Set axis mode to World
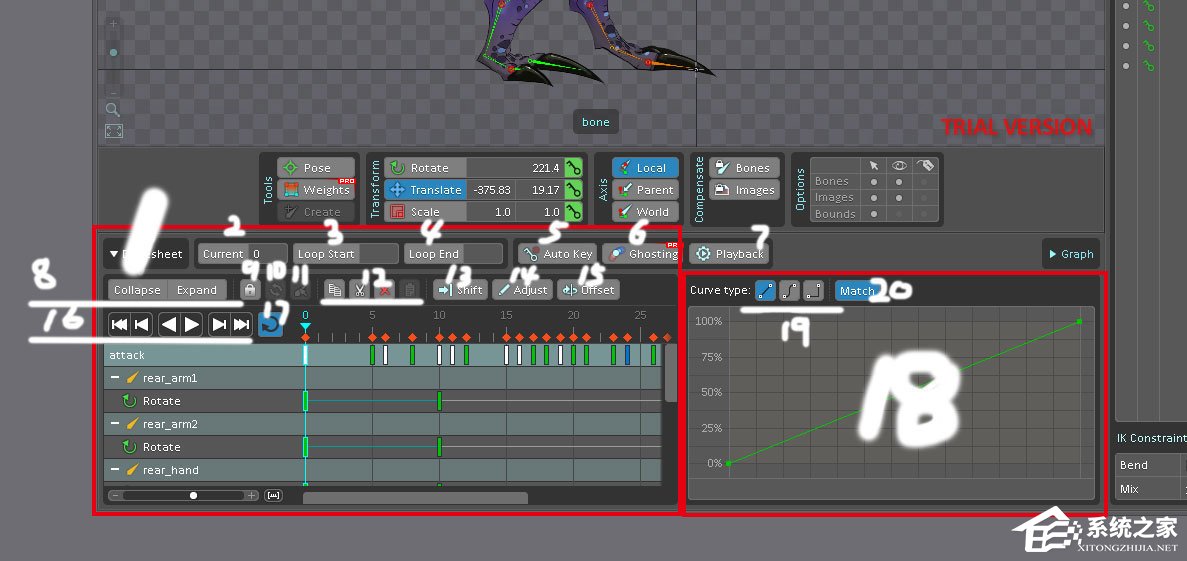This screenshot has width=1187, height=561. click(x=645, y=211)
